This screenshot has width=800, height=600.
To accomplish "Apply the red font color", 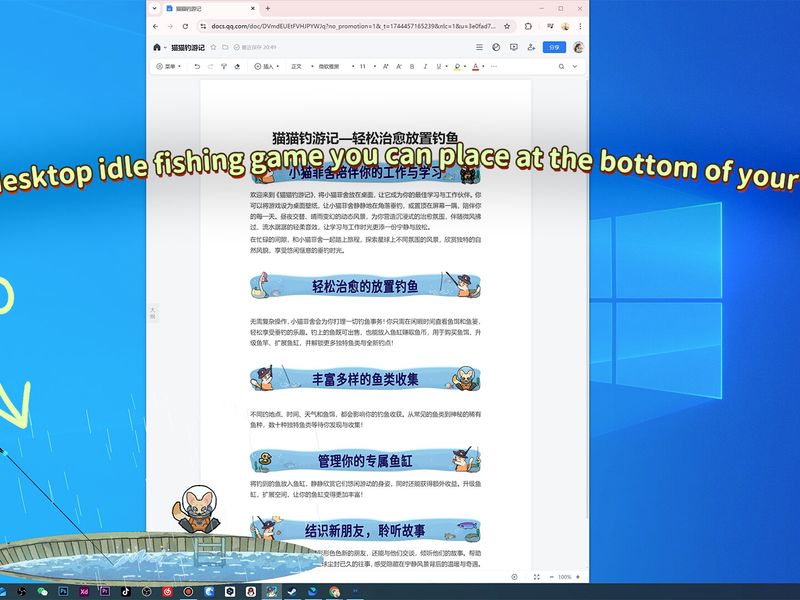I will tap(476, 66).
